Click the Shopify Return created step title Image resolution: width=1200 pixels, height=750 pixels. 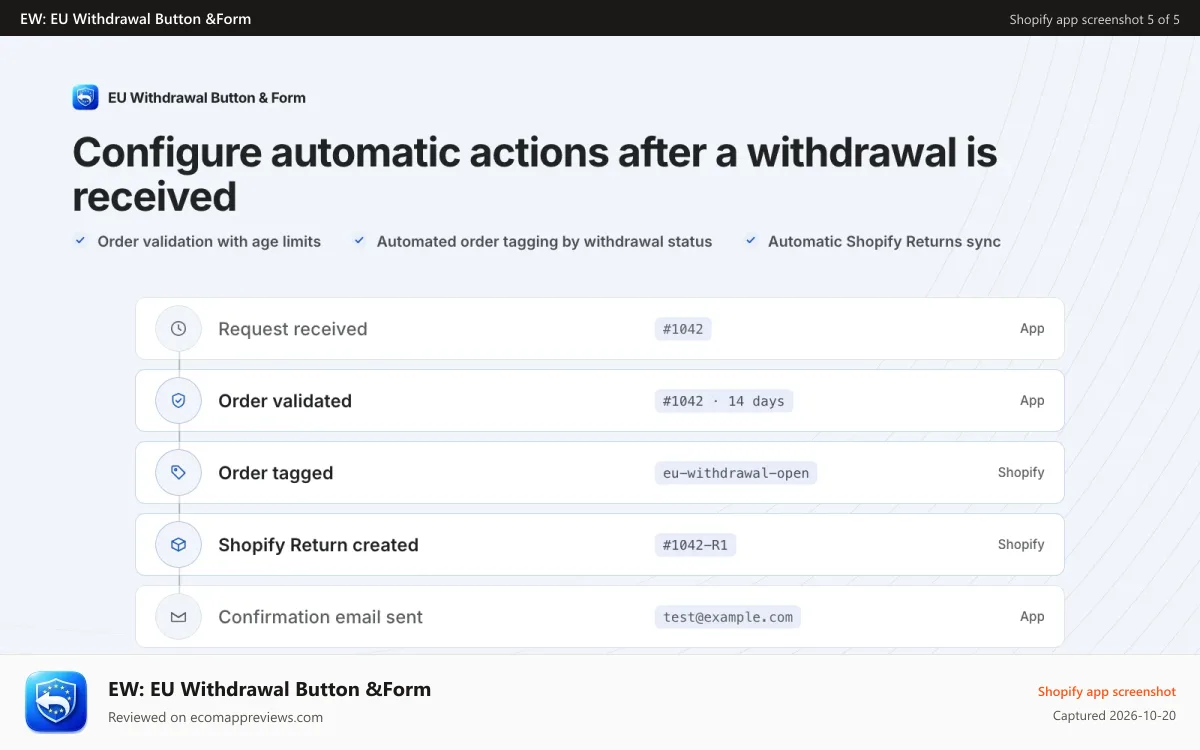pyautogui.click(x=318, y=545)
